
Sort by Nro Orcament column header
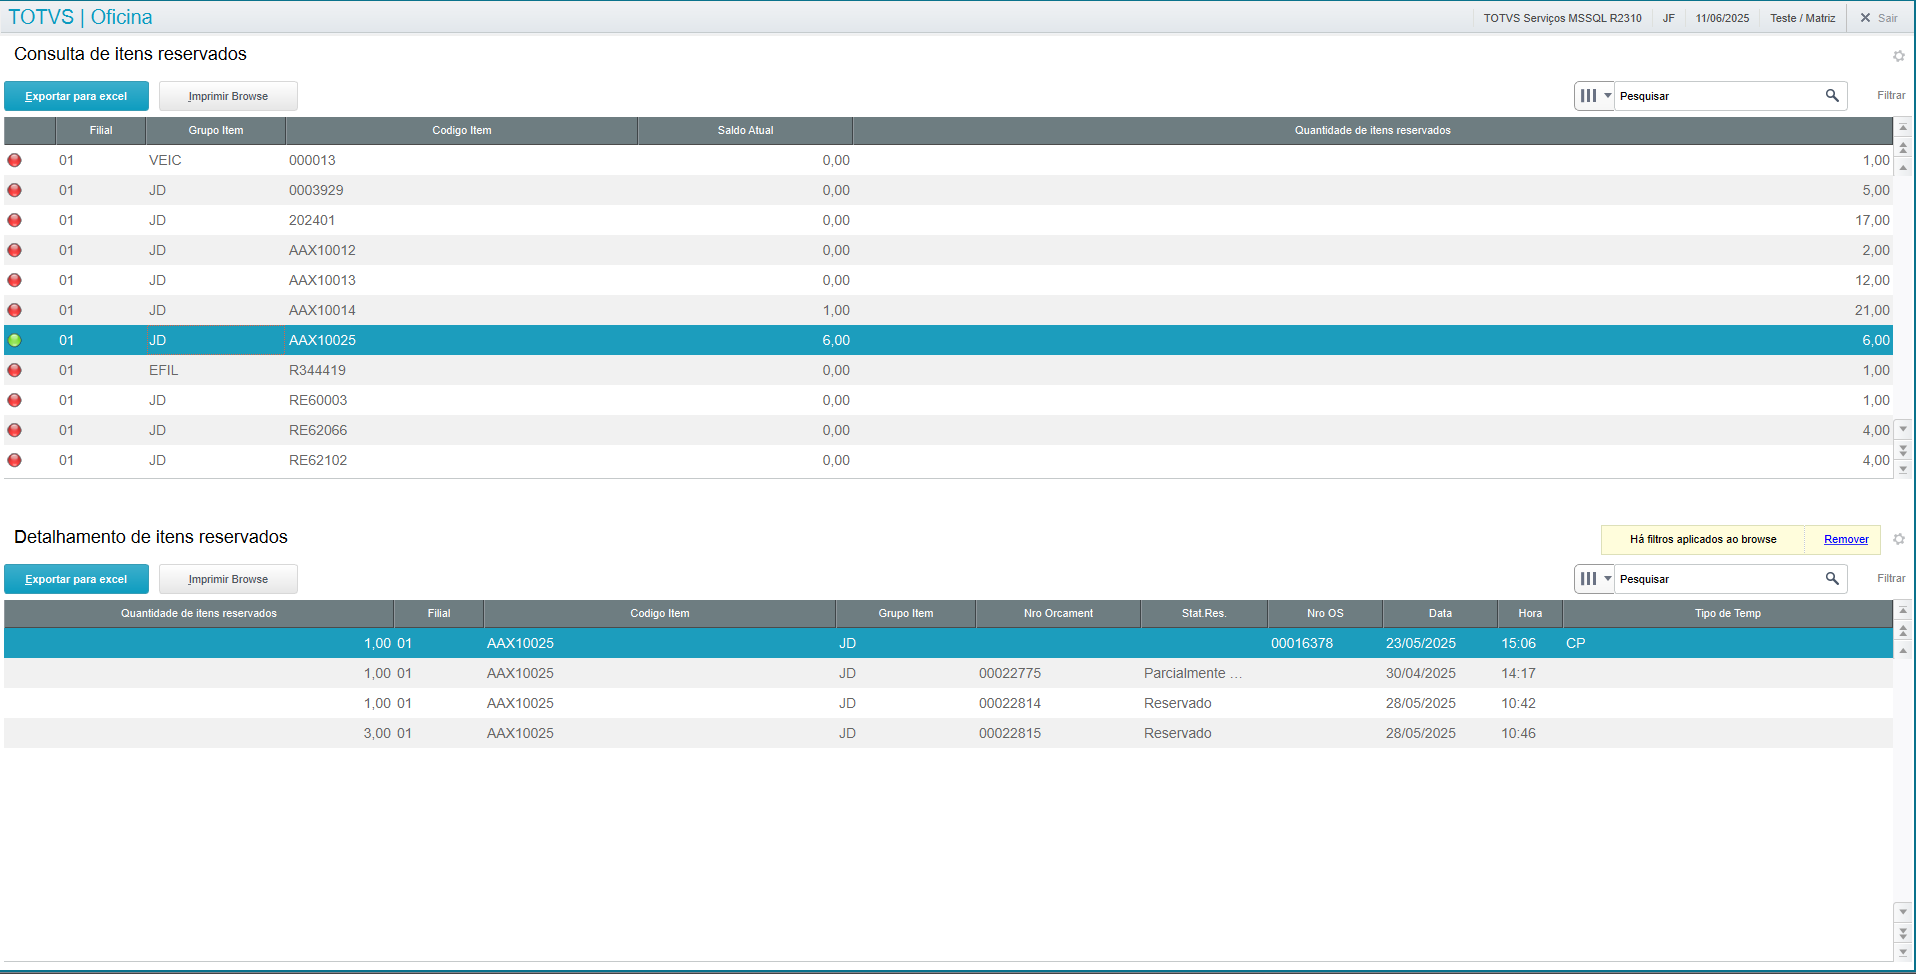pyautogui.click(x=1058, y=613)
